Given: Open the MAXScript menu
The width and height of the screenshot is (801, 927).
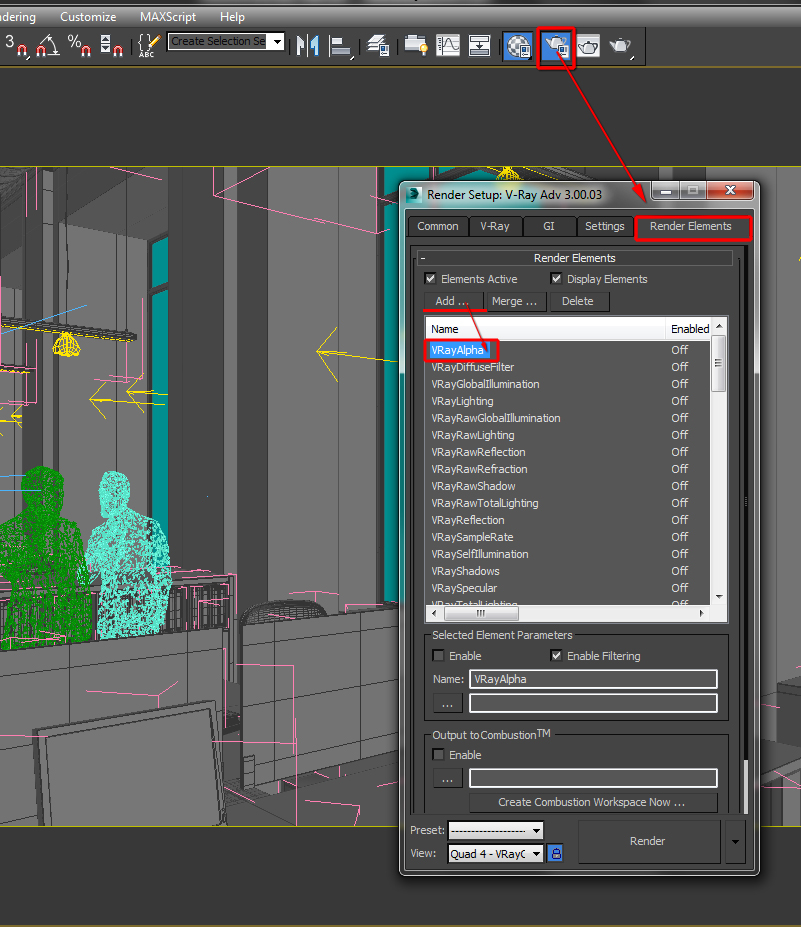Looking at the screenshot, I should [167, 17].
